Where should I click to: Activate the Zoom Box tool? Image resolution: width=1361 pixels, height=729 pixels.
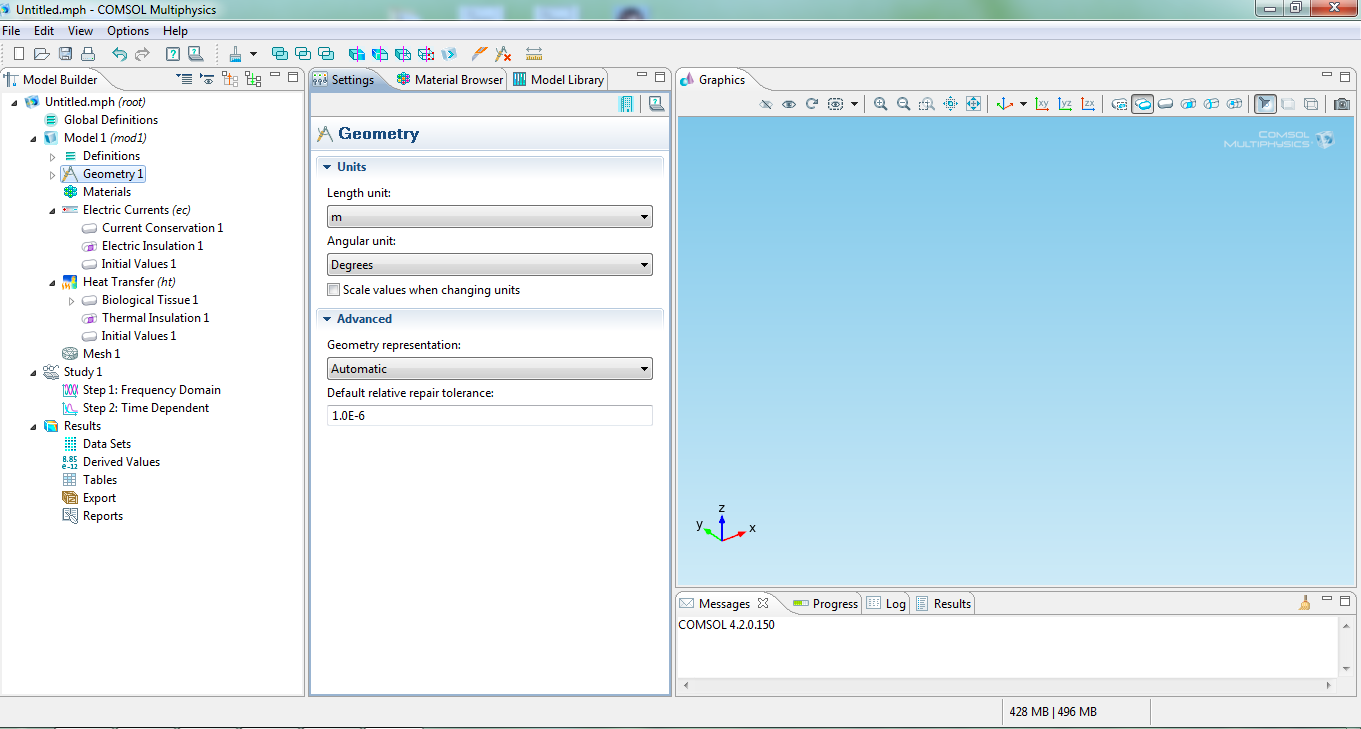(x=927, y=104)
